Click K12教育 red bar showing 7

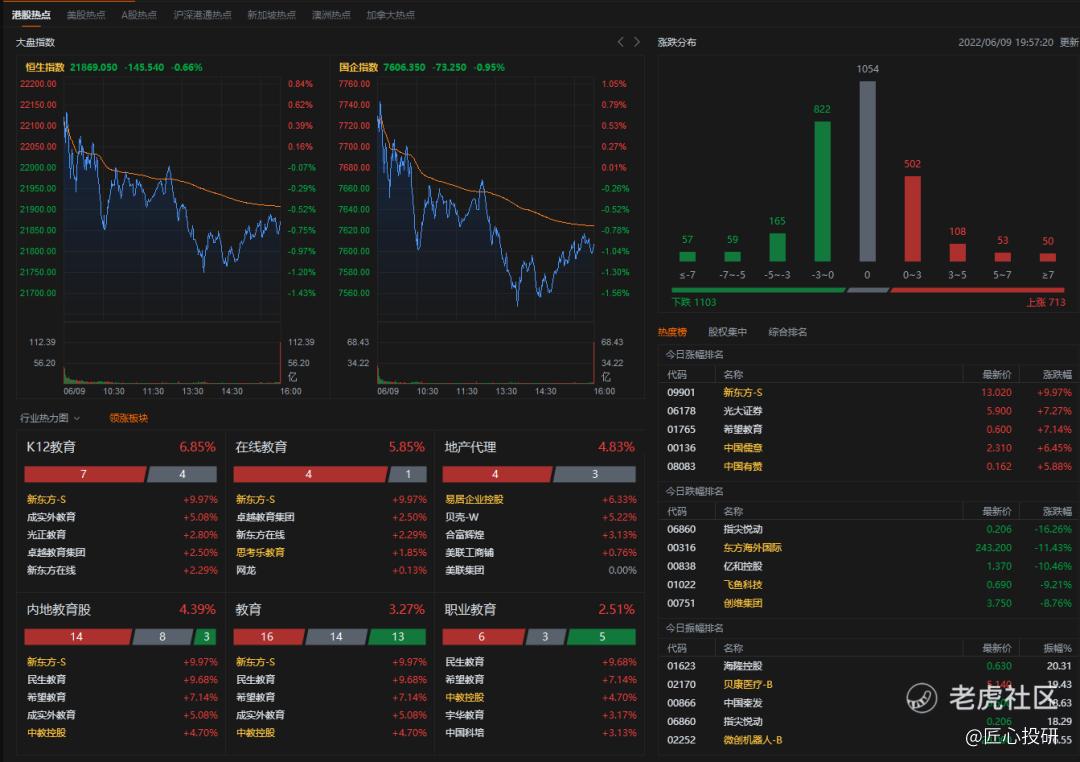point(84,474)
